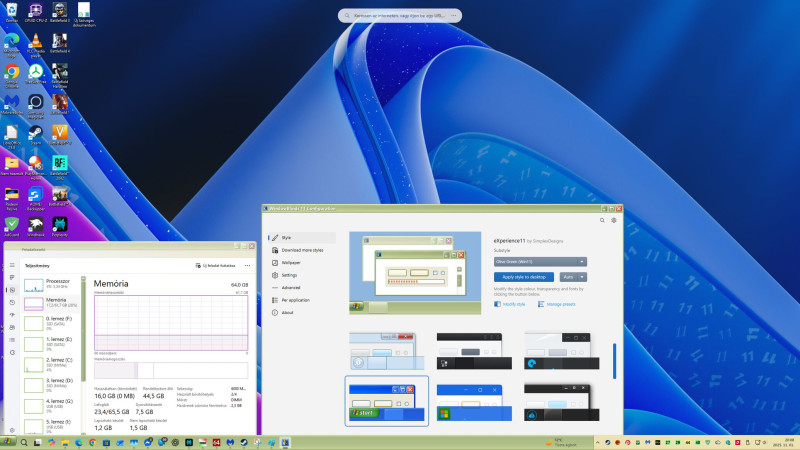Select LibreOffice desktop icon

(x=12, y=137)
